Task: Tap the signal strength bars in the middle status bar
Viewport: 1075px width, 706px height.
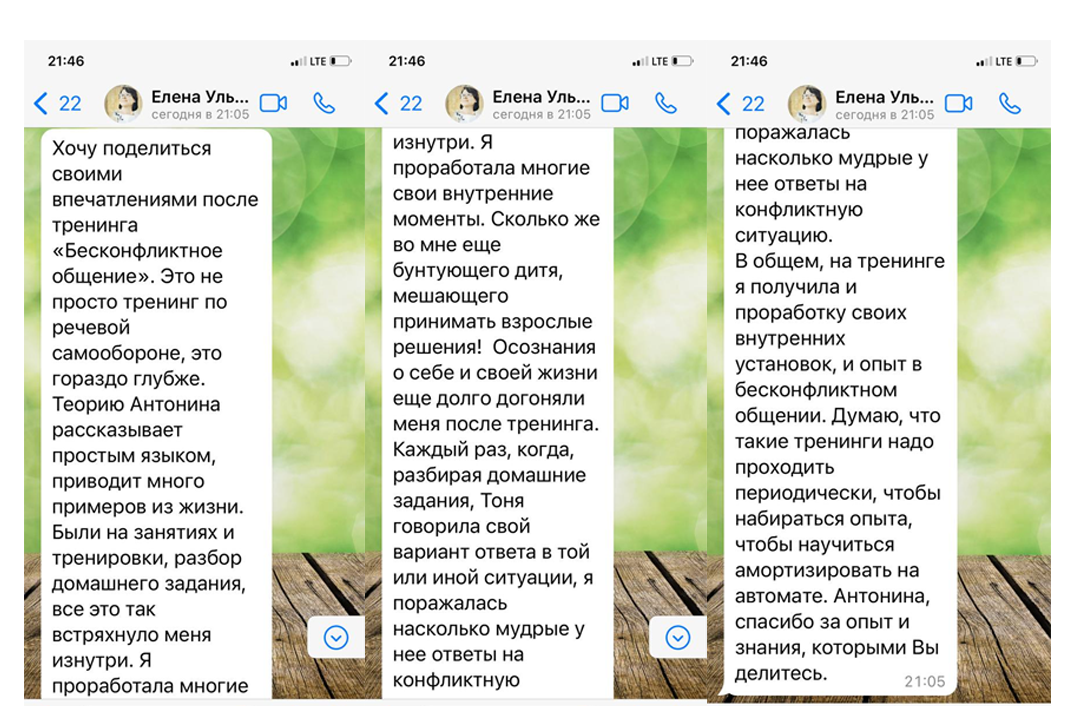Action: [x=637, y=60]
